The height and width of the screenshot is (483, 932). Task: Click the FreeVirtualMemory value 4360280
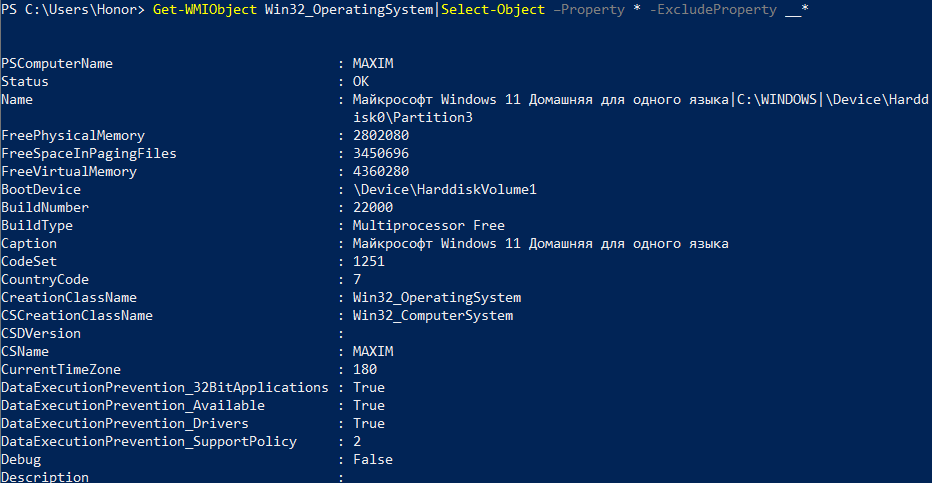tap(381, 171)
